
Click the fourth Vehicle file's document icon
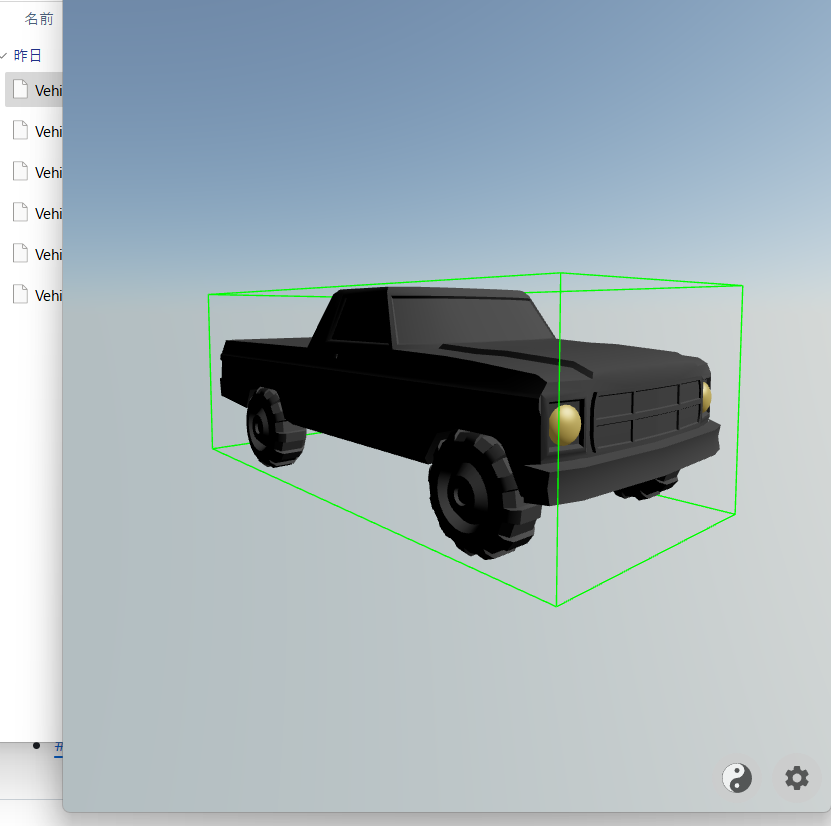[21, 212]
